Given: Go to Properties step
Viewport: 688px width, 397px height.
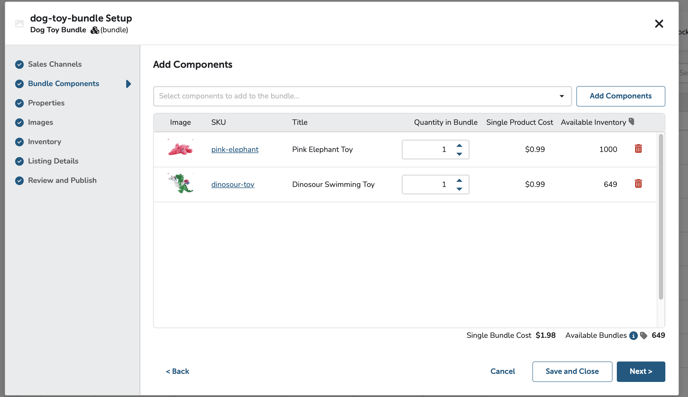Looking at the screenshot, I should tap(46, 103).
